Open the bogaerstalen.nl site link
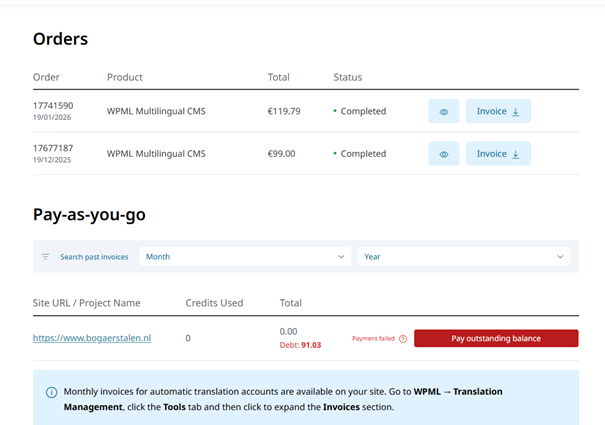Viewport: 605px width, 425px height. [92, 338]
